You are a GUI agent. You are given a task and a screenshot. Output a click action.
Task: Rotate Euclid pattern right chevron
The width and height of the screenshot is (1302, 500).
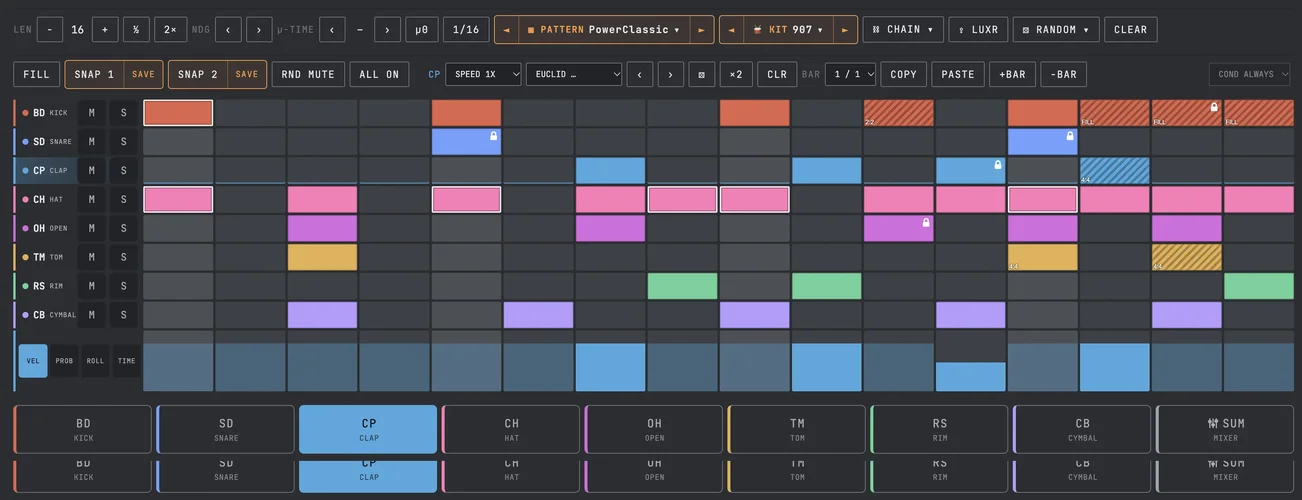point(671,74)
